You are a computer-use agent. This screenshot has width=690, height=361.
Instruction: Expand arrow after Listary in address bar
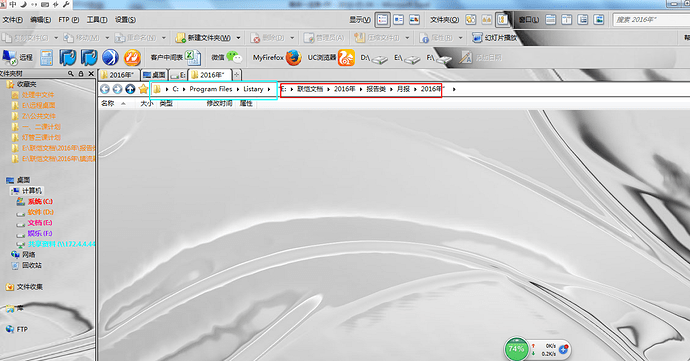268,89
